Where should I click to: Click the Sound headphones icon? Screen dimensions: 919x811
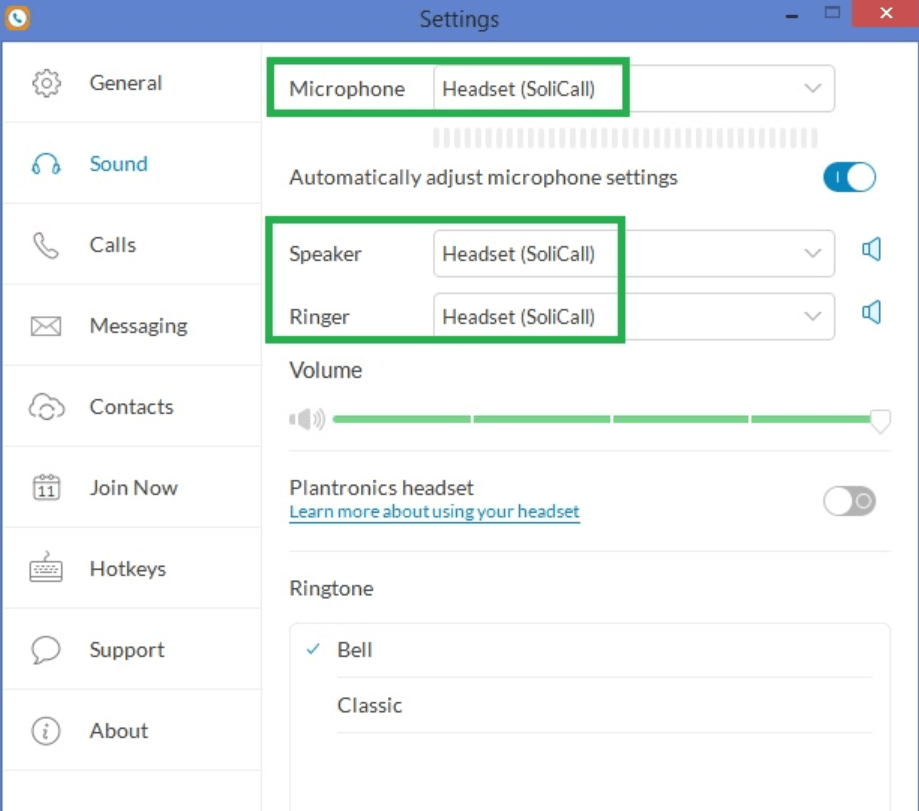[46, 164]
